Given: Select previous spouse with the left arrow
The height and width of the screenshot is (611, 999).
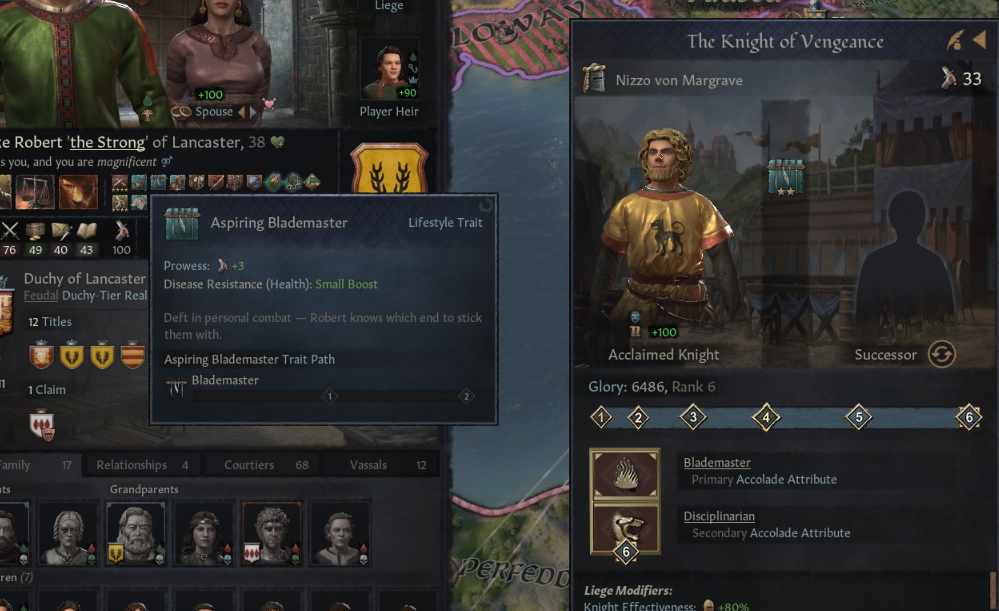Looking at the screenshot, I should [241, 111].
